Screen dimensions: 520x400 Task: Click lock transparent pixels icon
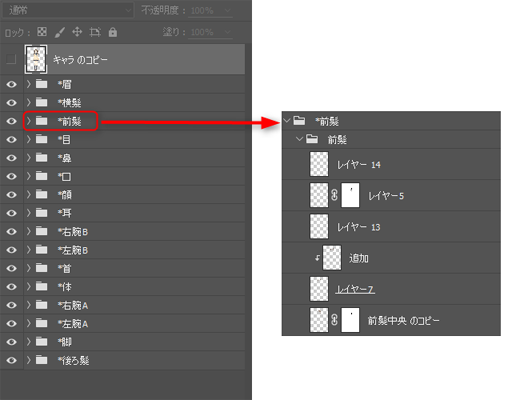click(42, 32)
